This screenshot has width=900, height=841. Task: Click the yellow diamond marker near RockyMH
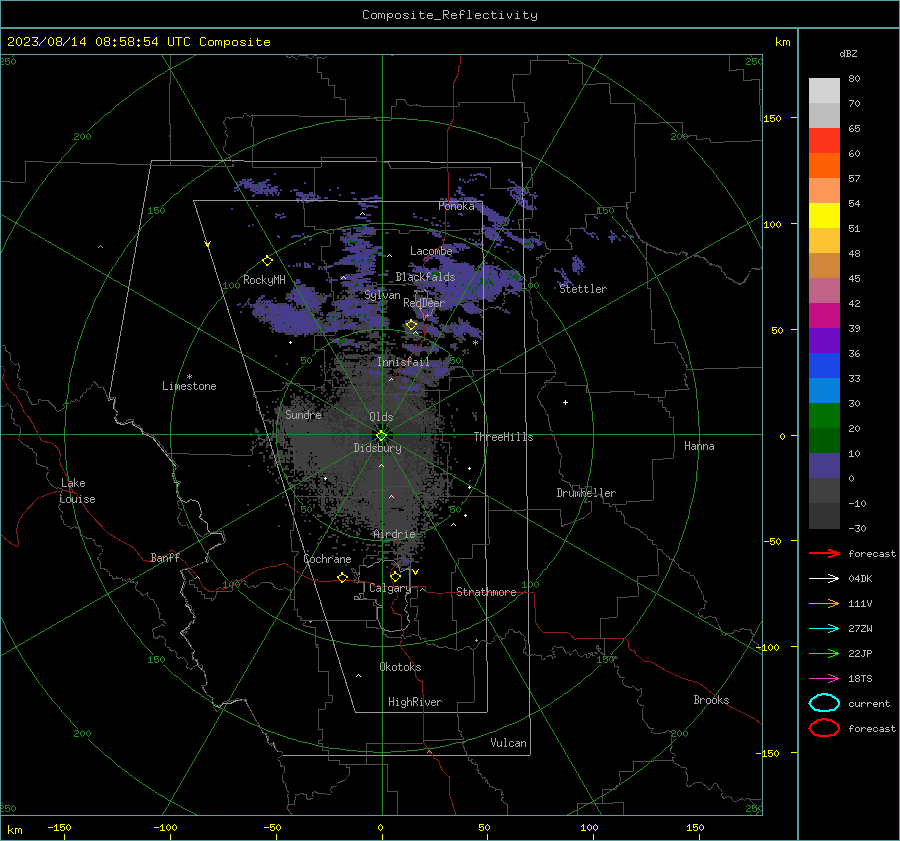(267, 261)
